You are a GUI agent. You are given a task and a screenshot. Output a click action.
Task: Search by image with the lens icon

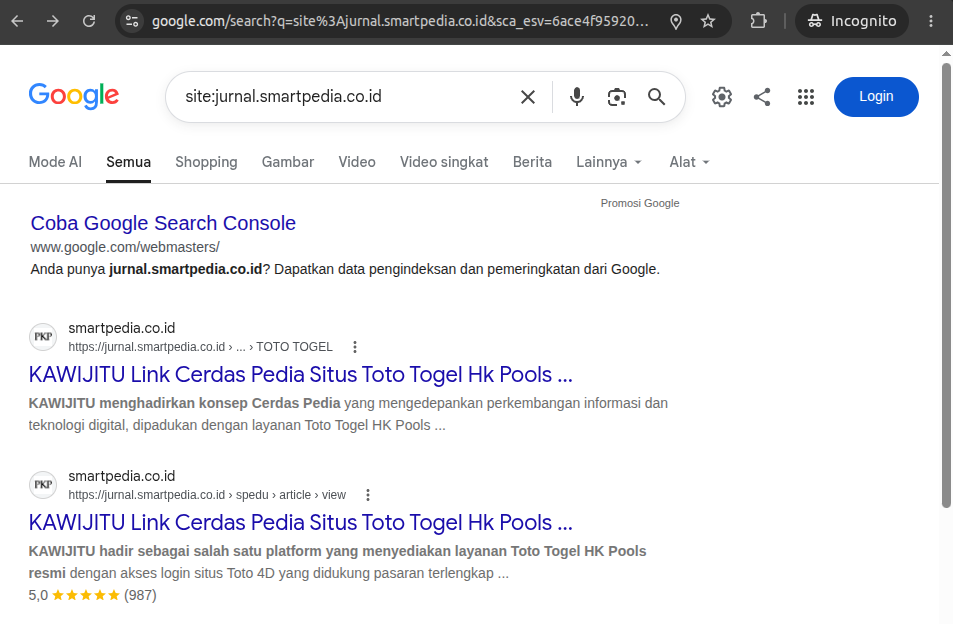[x=616, y=97]
